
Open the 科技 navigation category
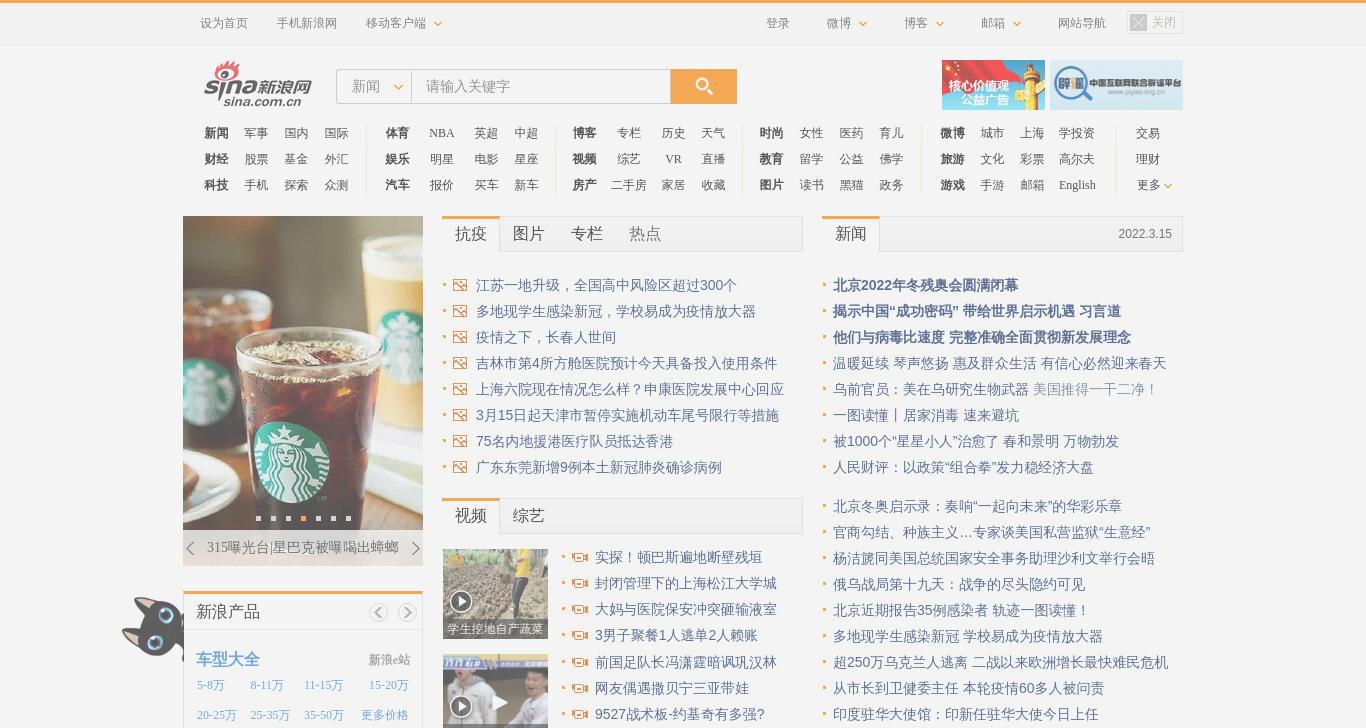click(x=216, y=185)
